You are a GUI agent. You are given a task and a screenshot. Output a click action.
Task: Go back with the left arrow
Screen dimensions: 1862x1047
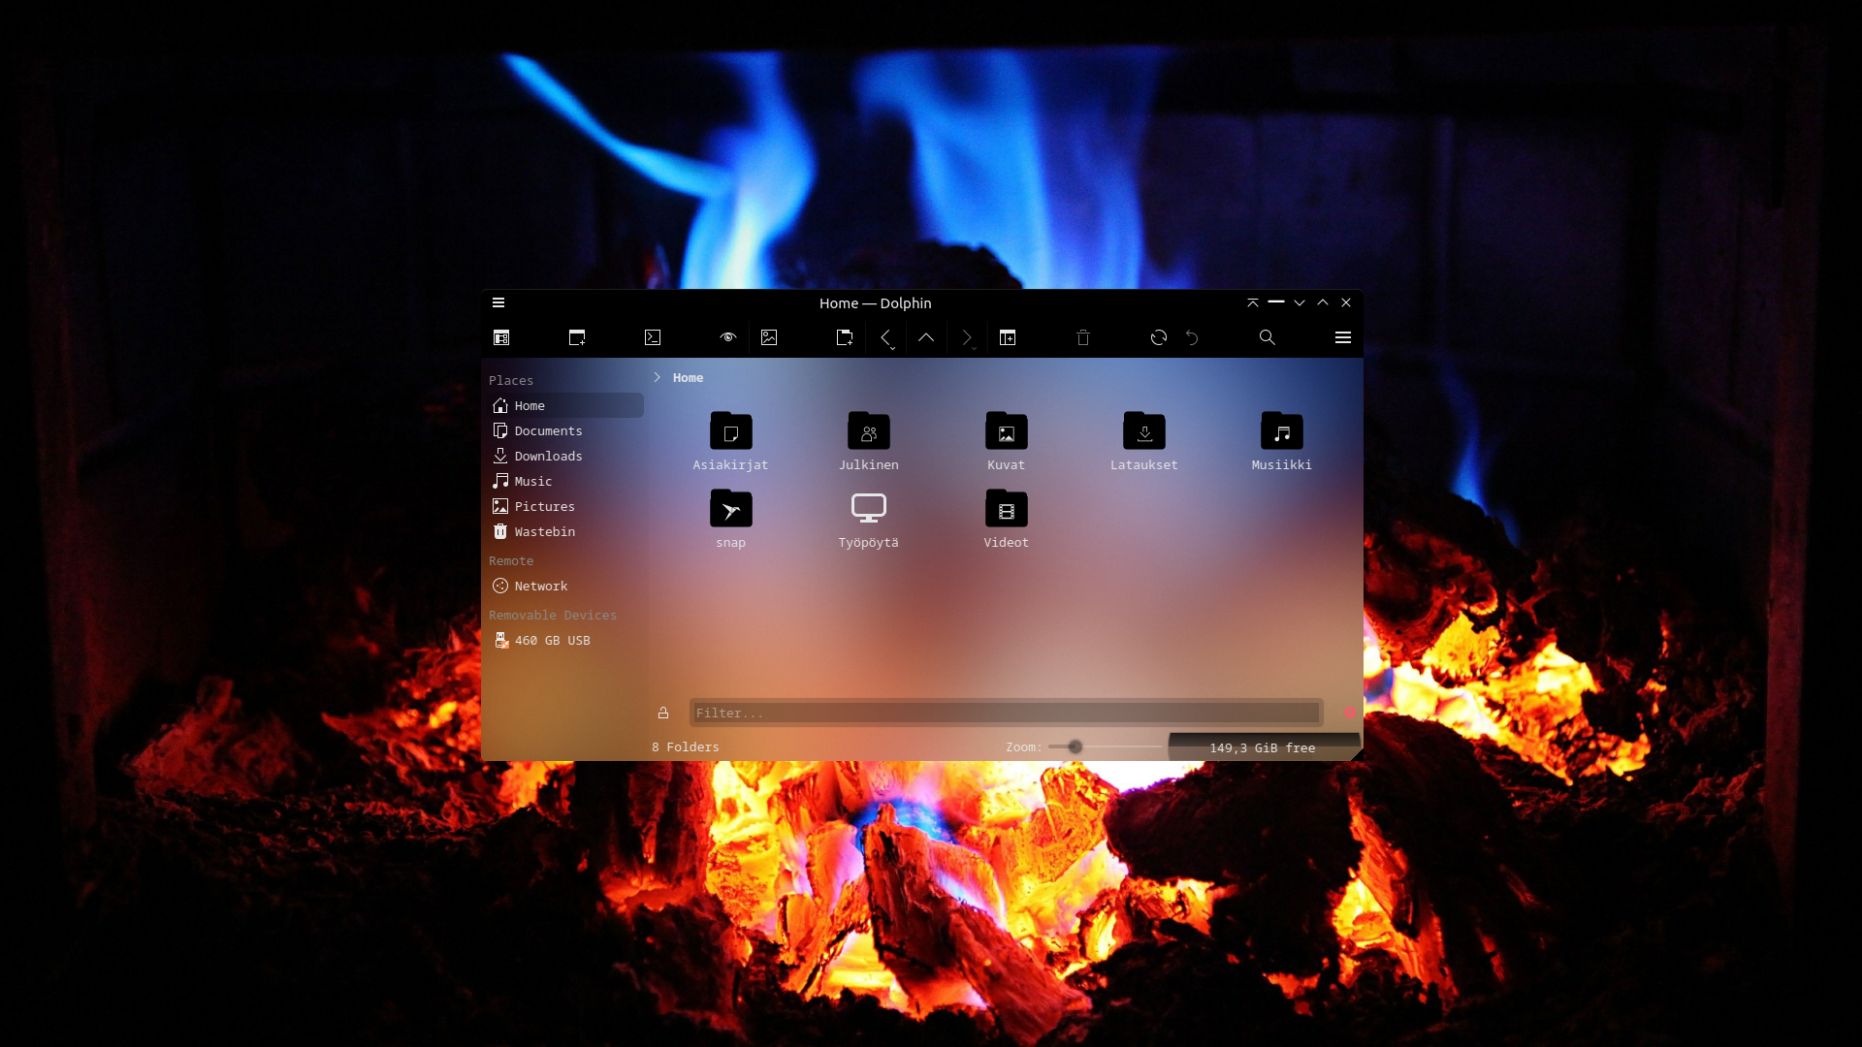(886, 338)
